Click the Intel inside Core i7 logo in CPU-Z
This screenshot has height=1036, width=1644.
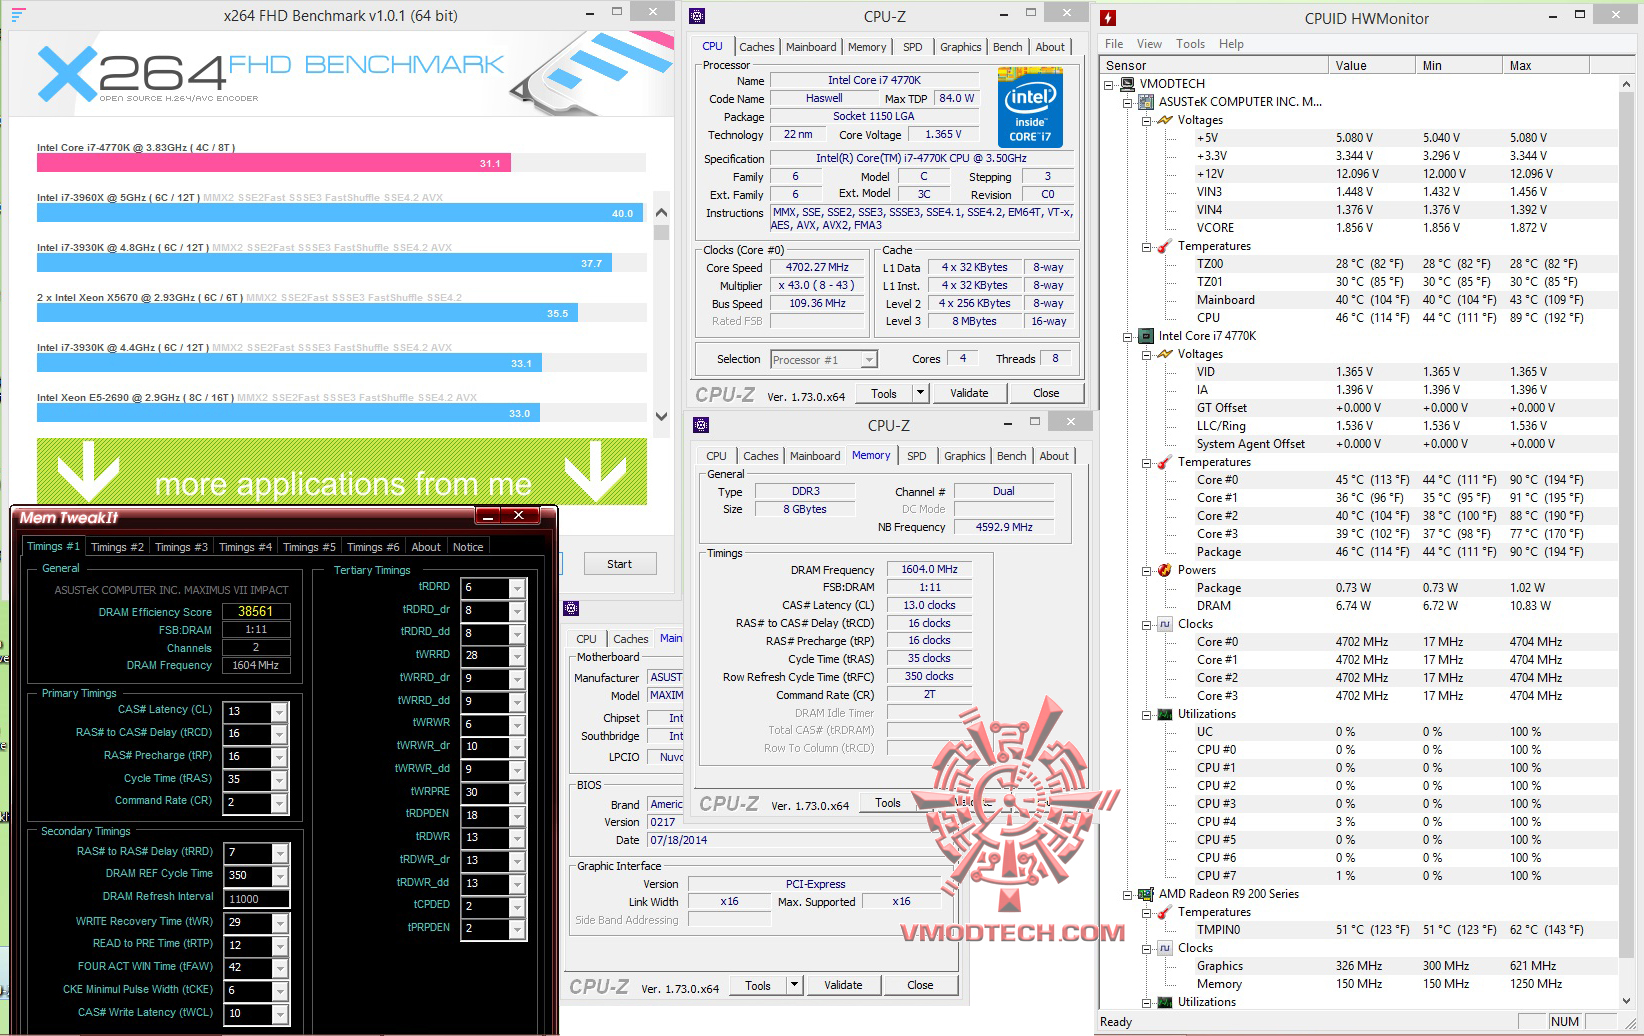[1030, 108]
